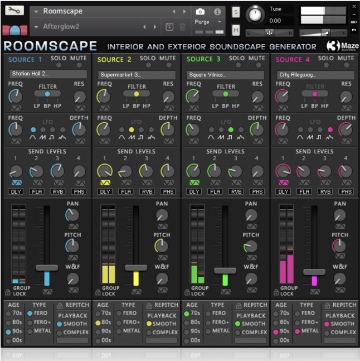Open Source 1 Station Hall sample dropdown
Image resolution: width=360 pixels, height=361 pixels.
click(48, 74)
